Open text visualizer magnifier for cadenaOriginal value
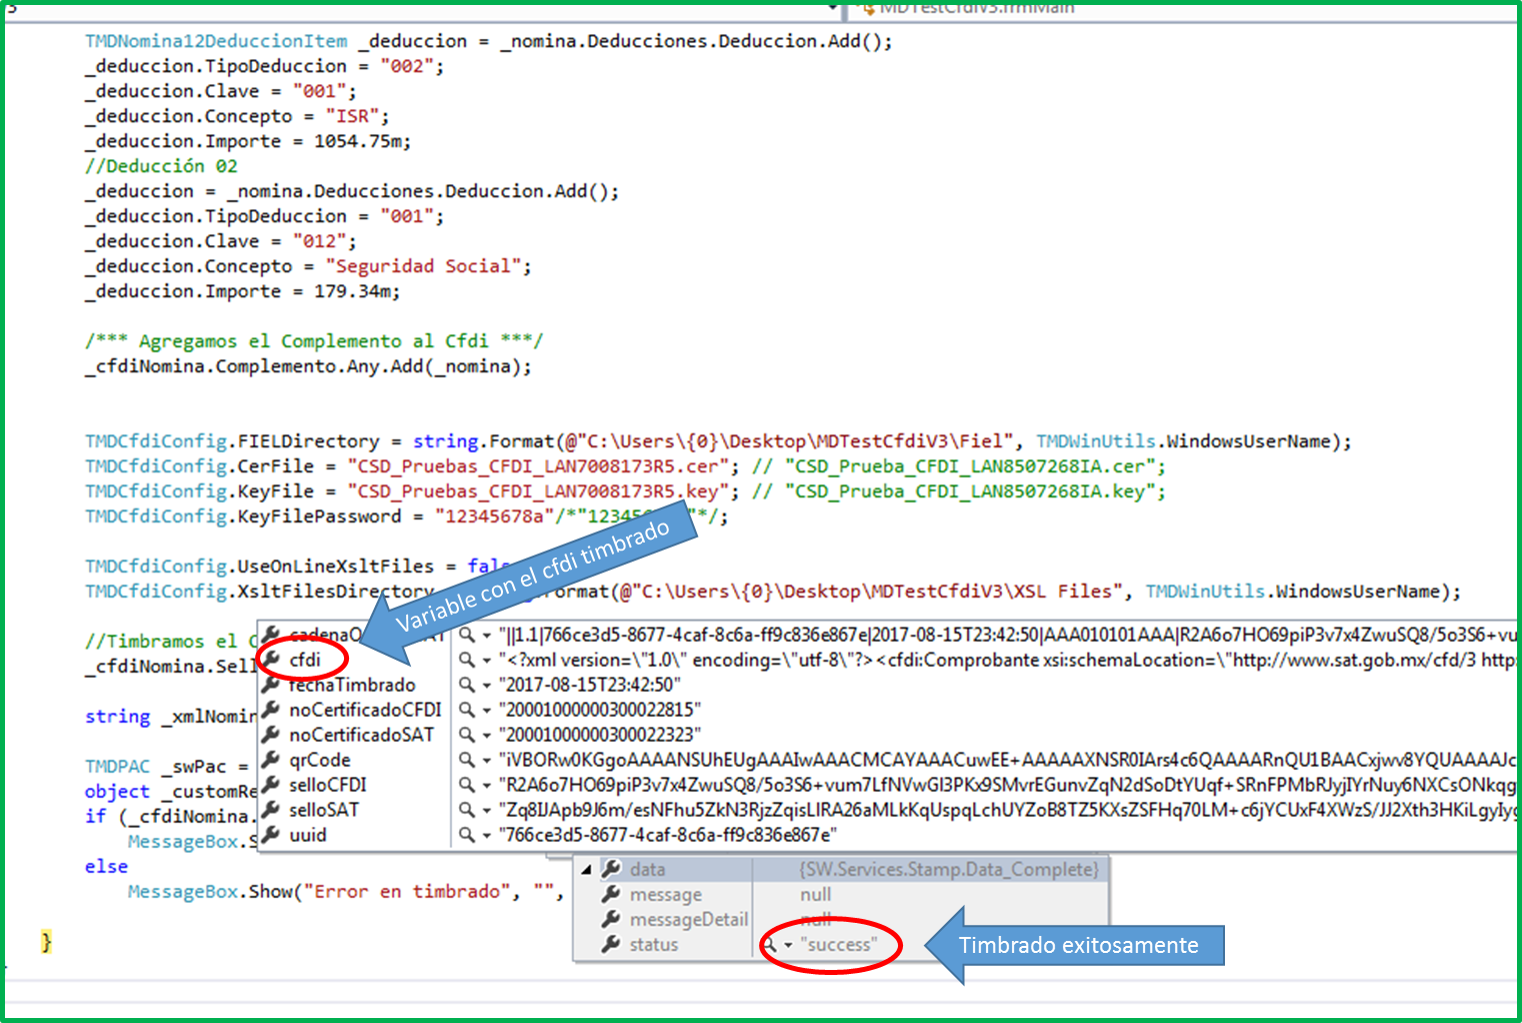1522x1023 pixels. pos(467,635)
